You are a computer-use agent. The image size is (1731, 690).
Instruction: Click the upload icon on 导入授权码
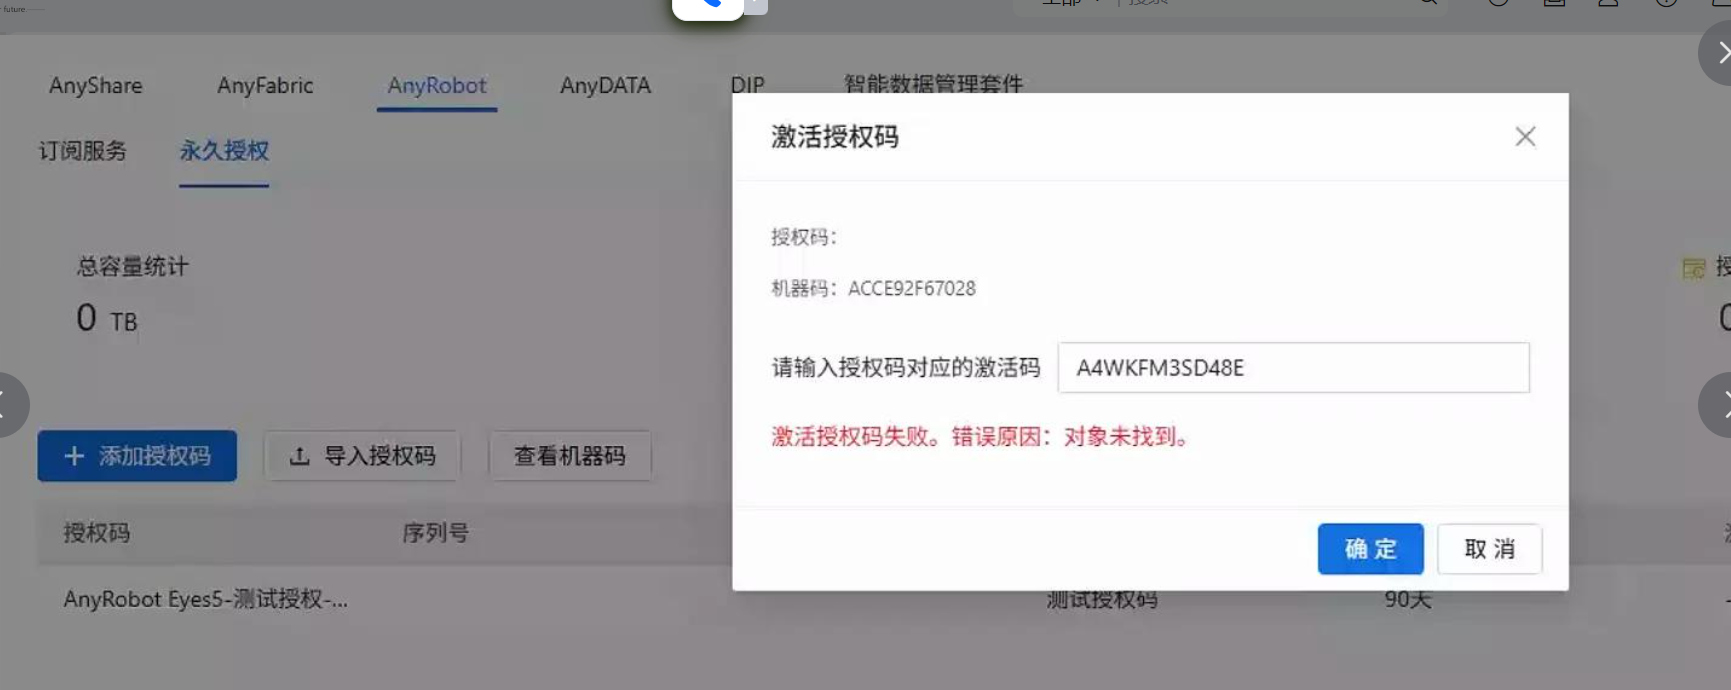[299, 456]
